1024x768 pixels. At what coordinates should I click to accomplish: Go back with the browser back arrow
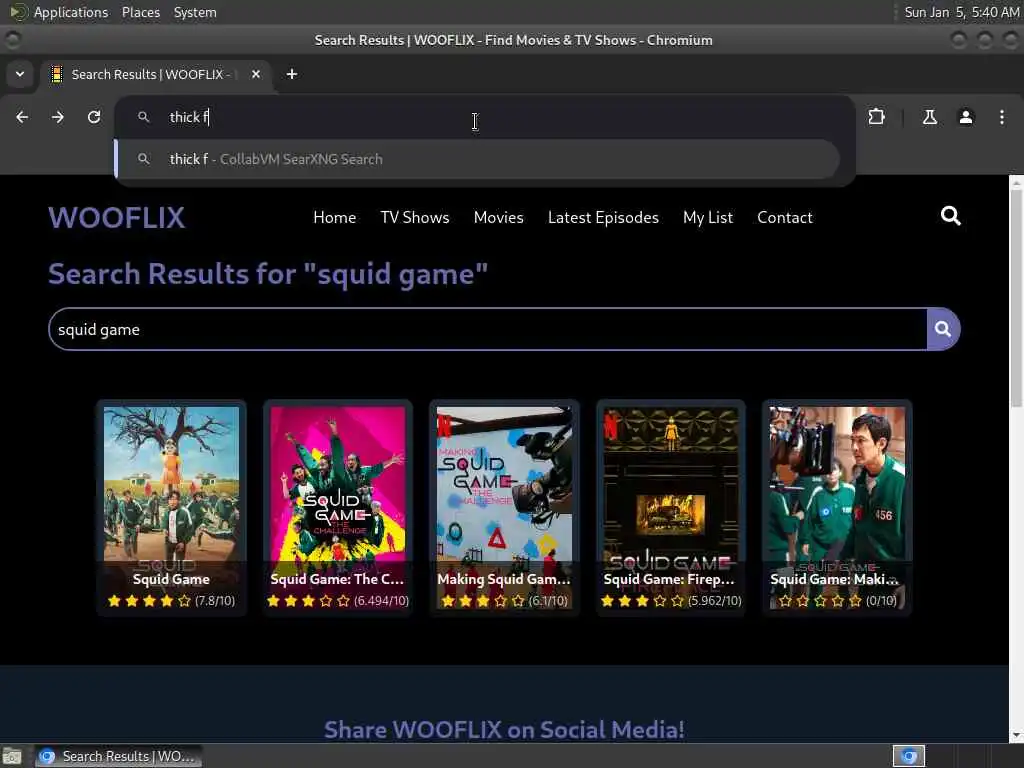coord(22,117)
